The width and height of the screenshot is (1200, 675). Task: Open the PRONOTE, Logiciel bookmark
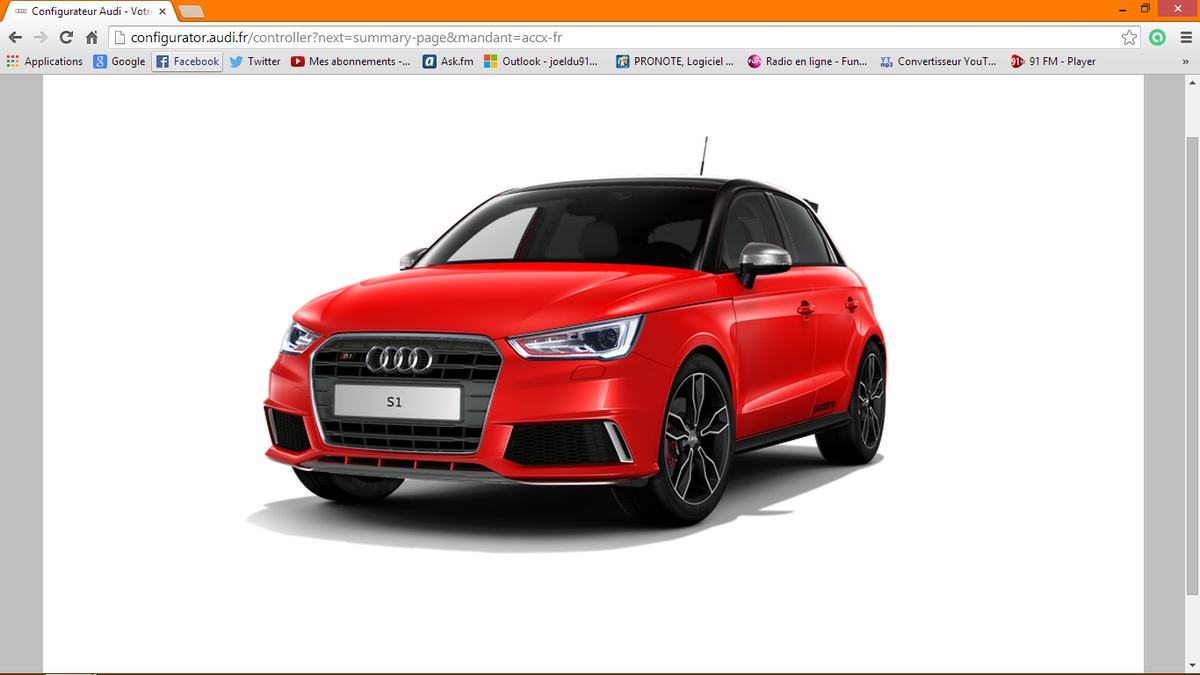(675, 61)
